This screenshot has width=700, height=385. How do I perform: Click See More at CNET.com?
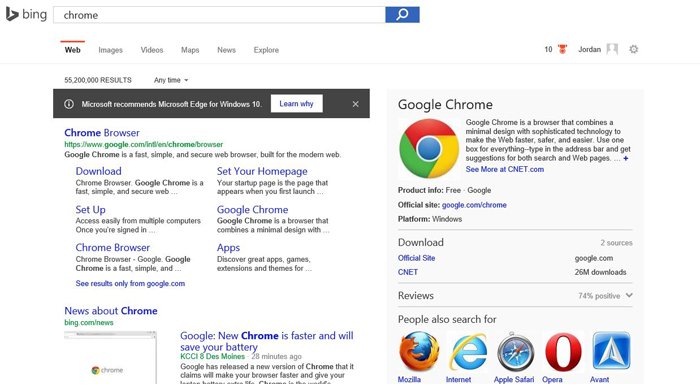pos(504,169)
